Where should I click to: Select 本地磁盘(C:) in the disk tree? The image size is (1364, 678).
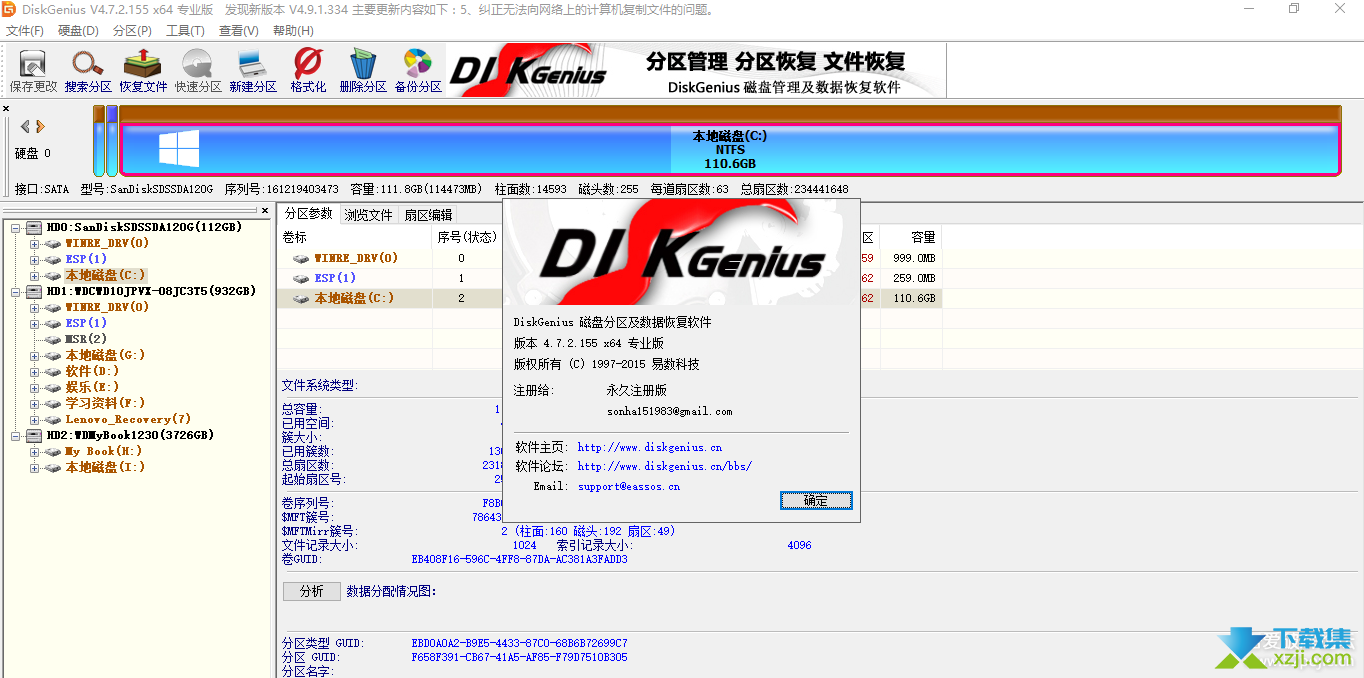click(x=106, y=275)
